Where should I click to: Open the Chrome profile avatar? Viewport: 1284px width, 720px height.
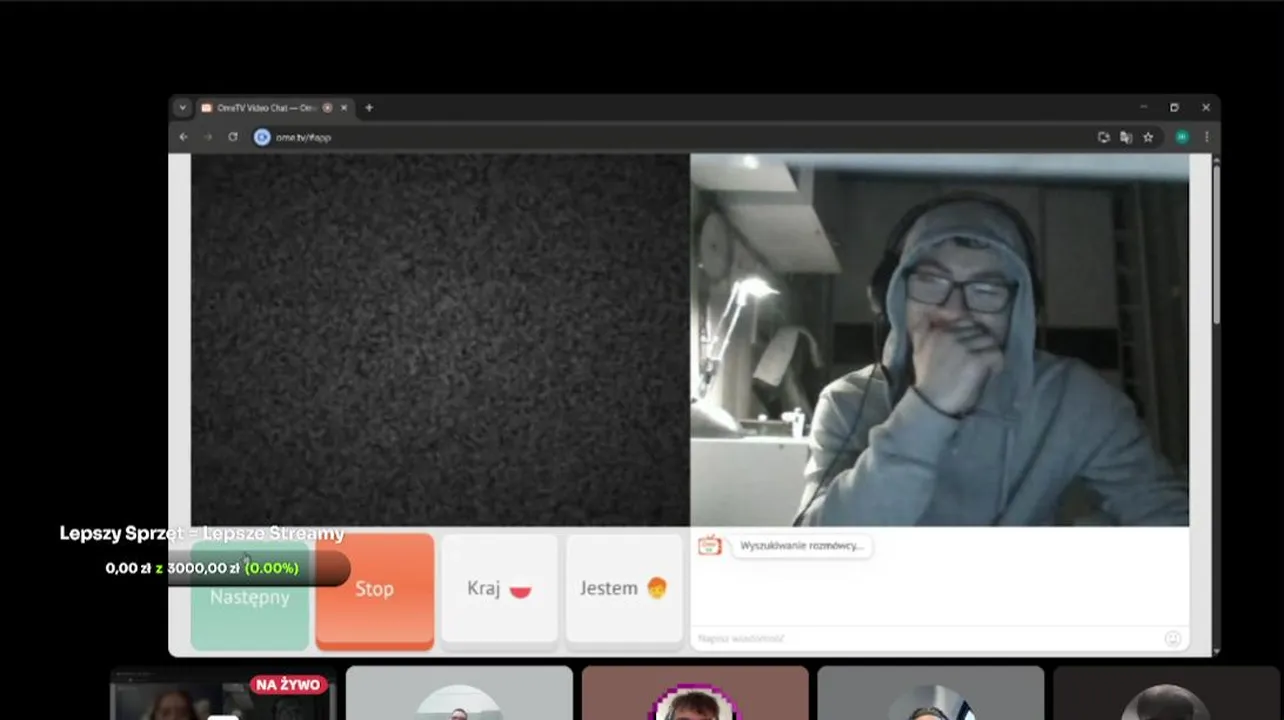pyautogui.click(x=1182, y=137)
